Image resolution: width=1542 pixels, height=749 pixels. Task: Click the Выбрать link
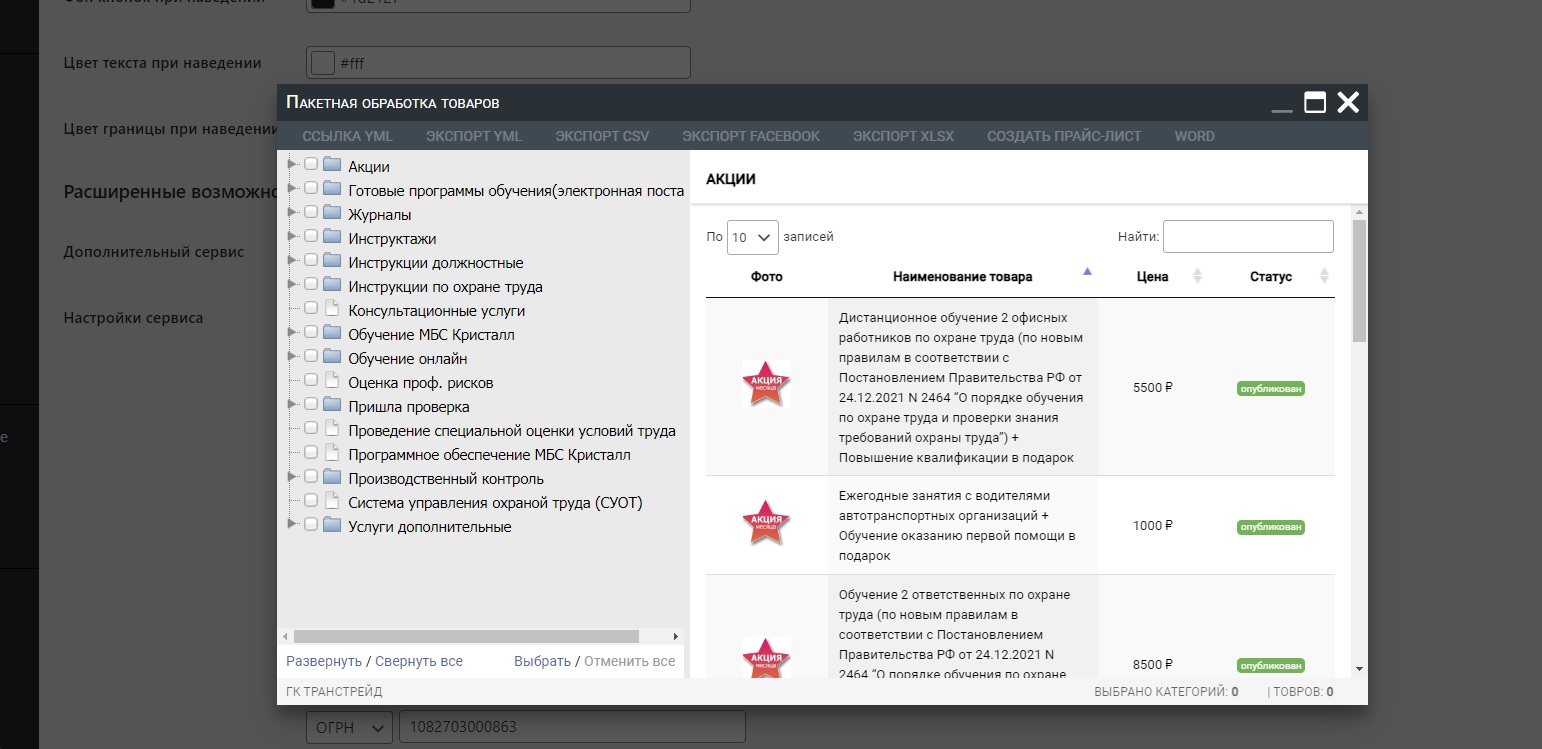(542, 661)
